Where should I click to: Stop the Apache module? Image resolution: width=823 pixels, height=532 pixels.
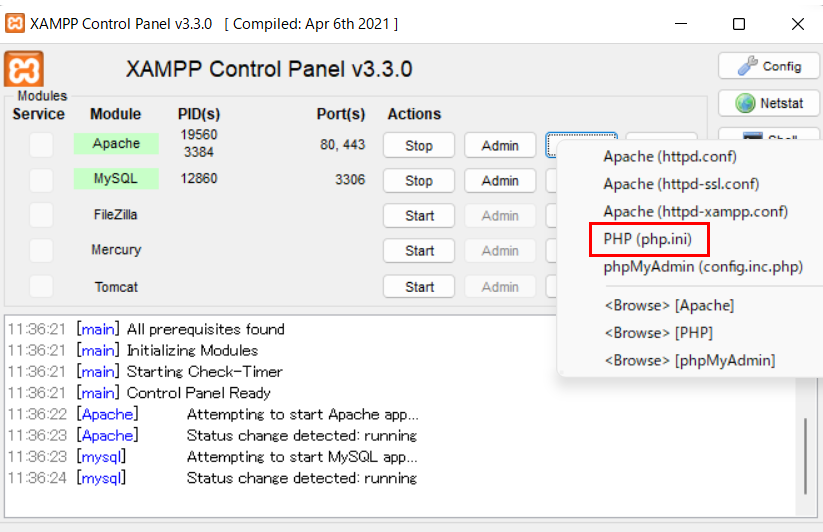[x=419, y=145]
